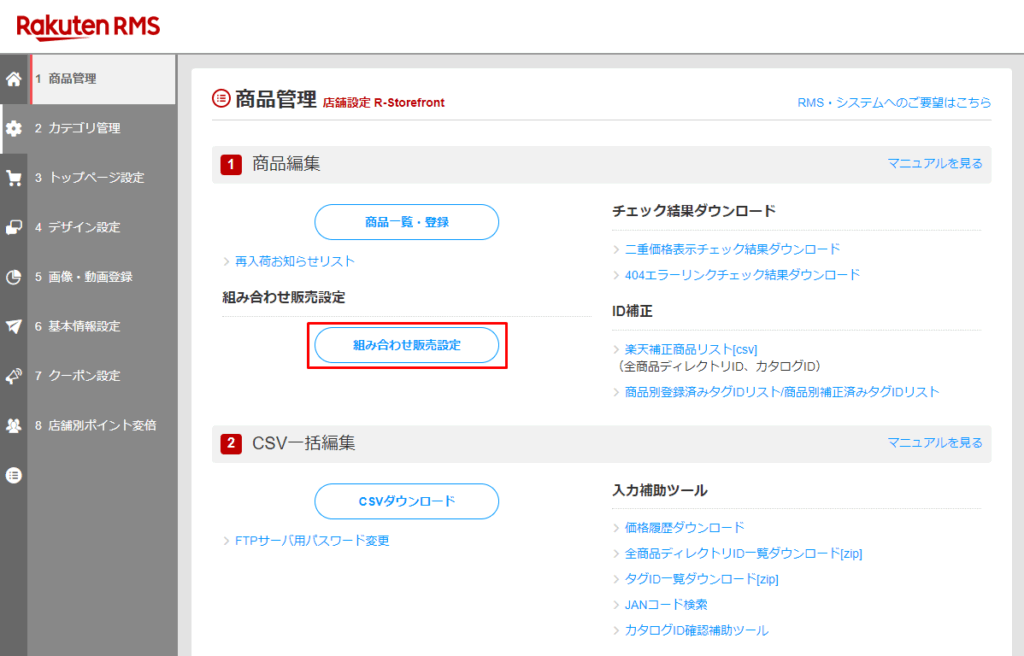Open RMS・システムへのご要望はこちら link
Viewport: 1024px width, 656px height.
894,103
